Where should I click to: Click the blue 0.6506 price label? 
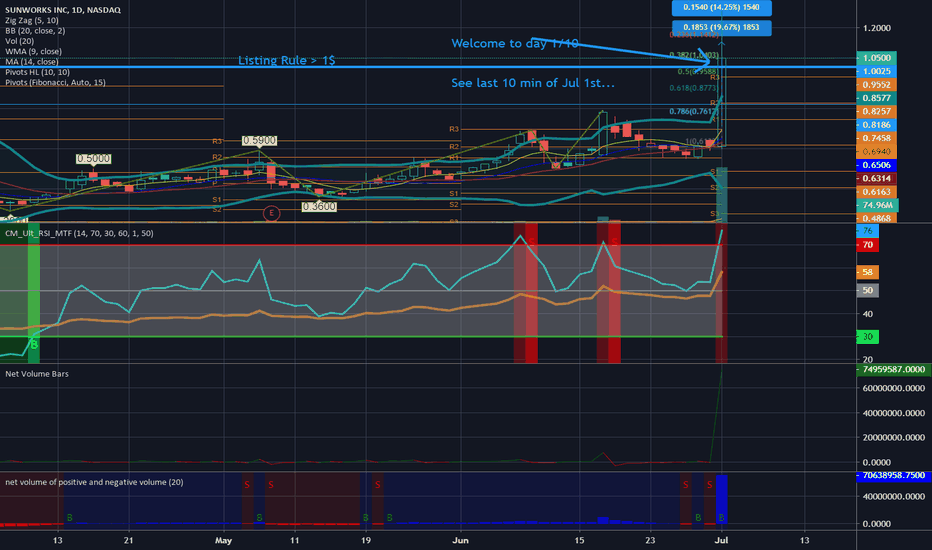(876, 165)
